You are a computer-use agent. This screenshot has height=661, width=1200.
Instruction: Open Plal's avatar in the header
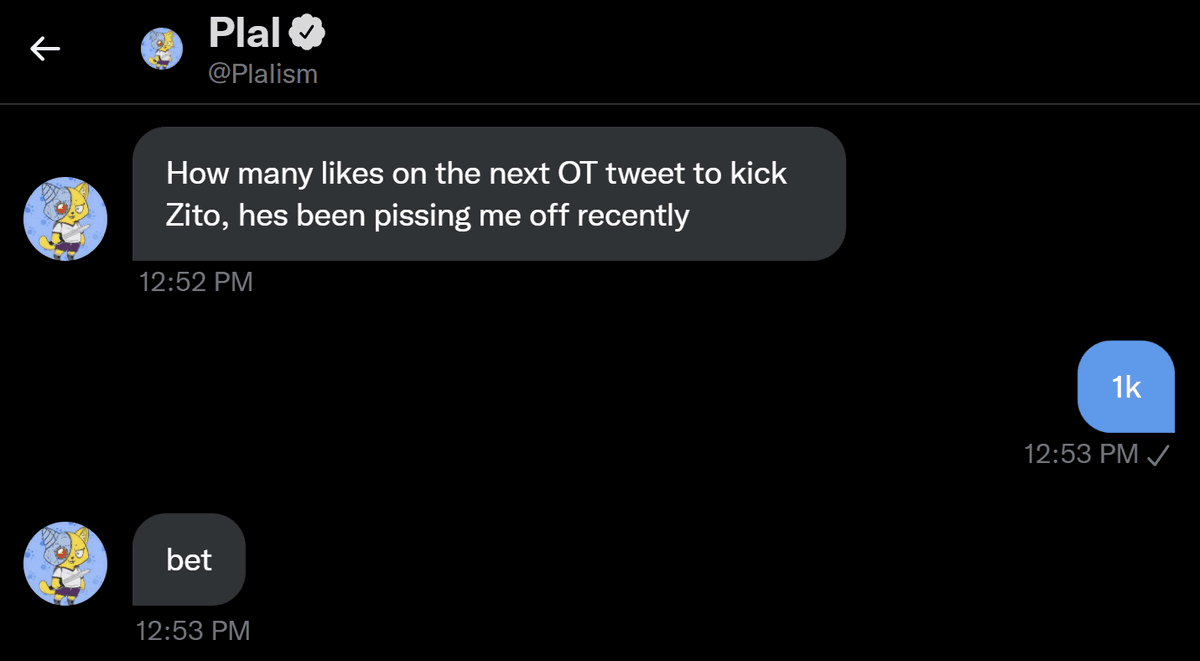pyautogui.click(x=160, y=48)
